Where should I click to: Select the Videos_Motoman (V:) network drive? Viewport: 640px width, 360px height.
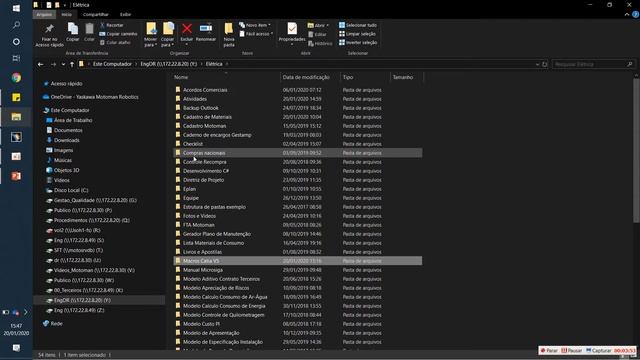pyautogui.click(x=94, y=270)
